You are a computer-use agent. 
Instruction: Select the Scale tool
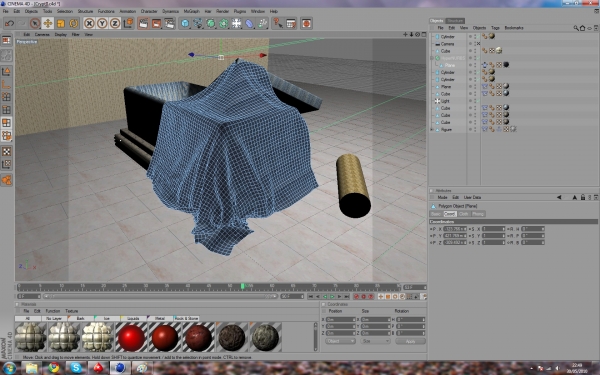pos(60,24)
